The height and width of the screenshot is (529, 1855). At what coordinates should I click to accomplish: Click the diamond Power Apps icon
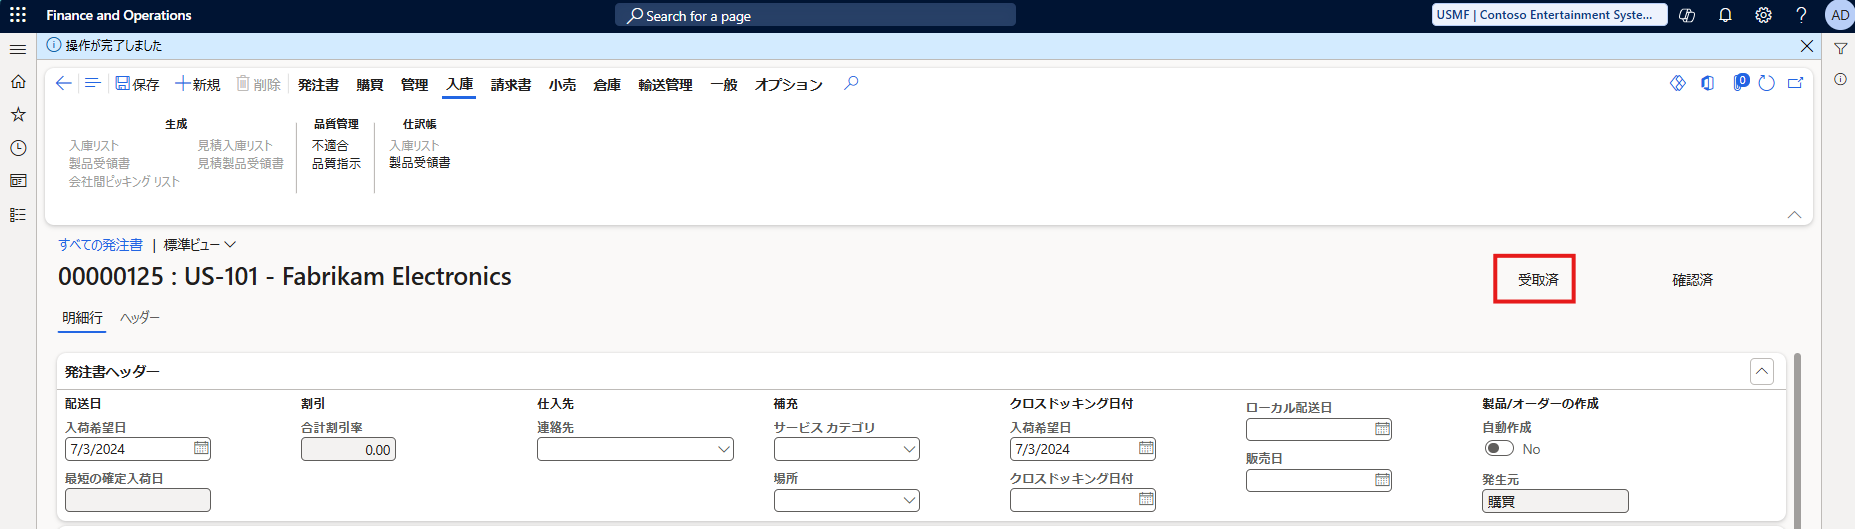tap(1678, 83)
